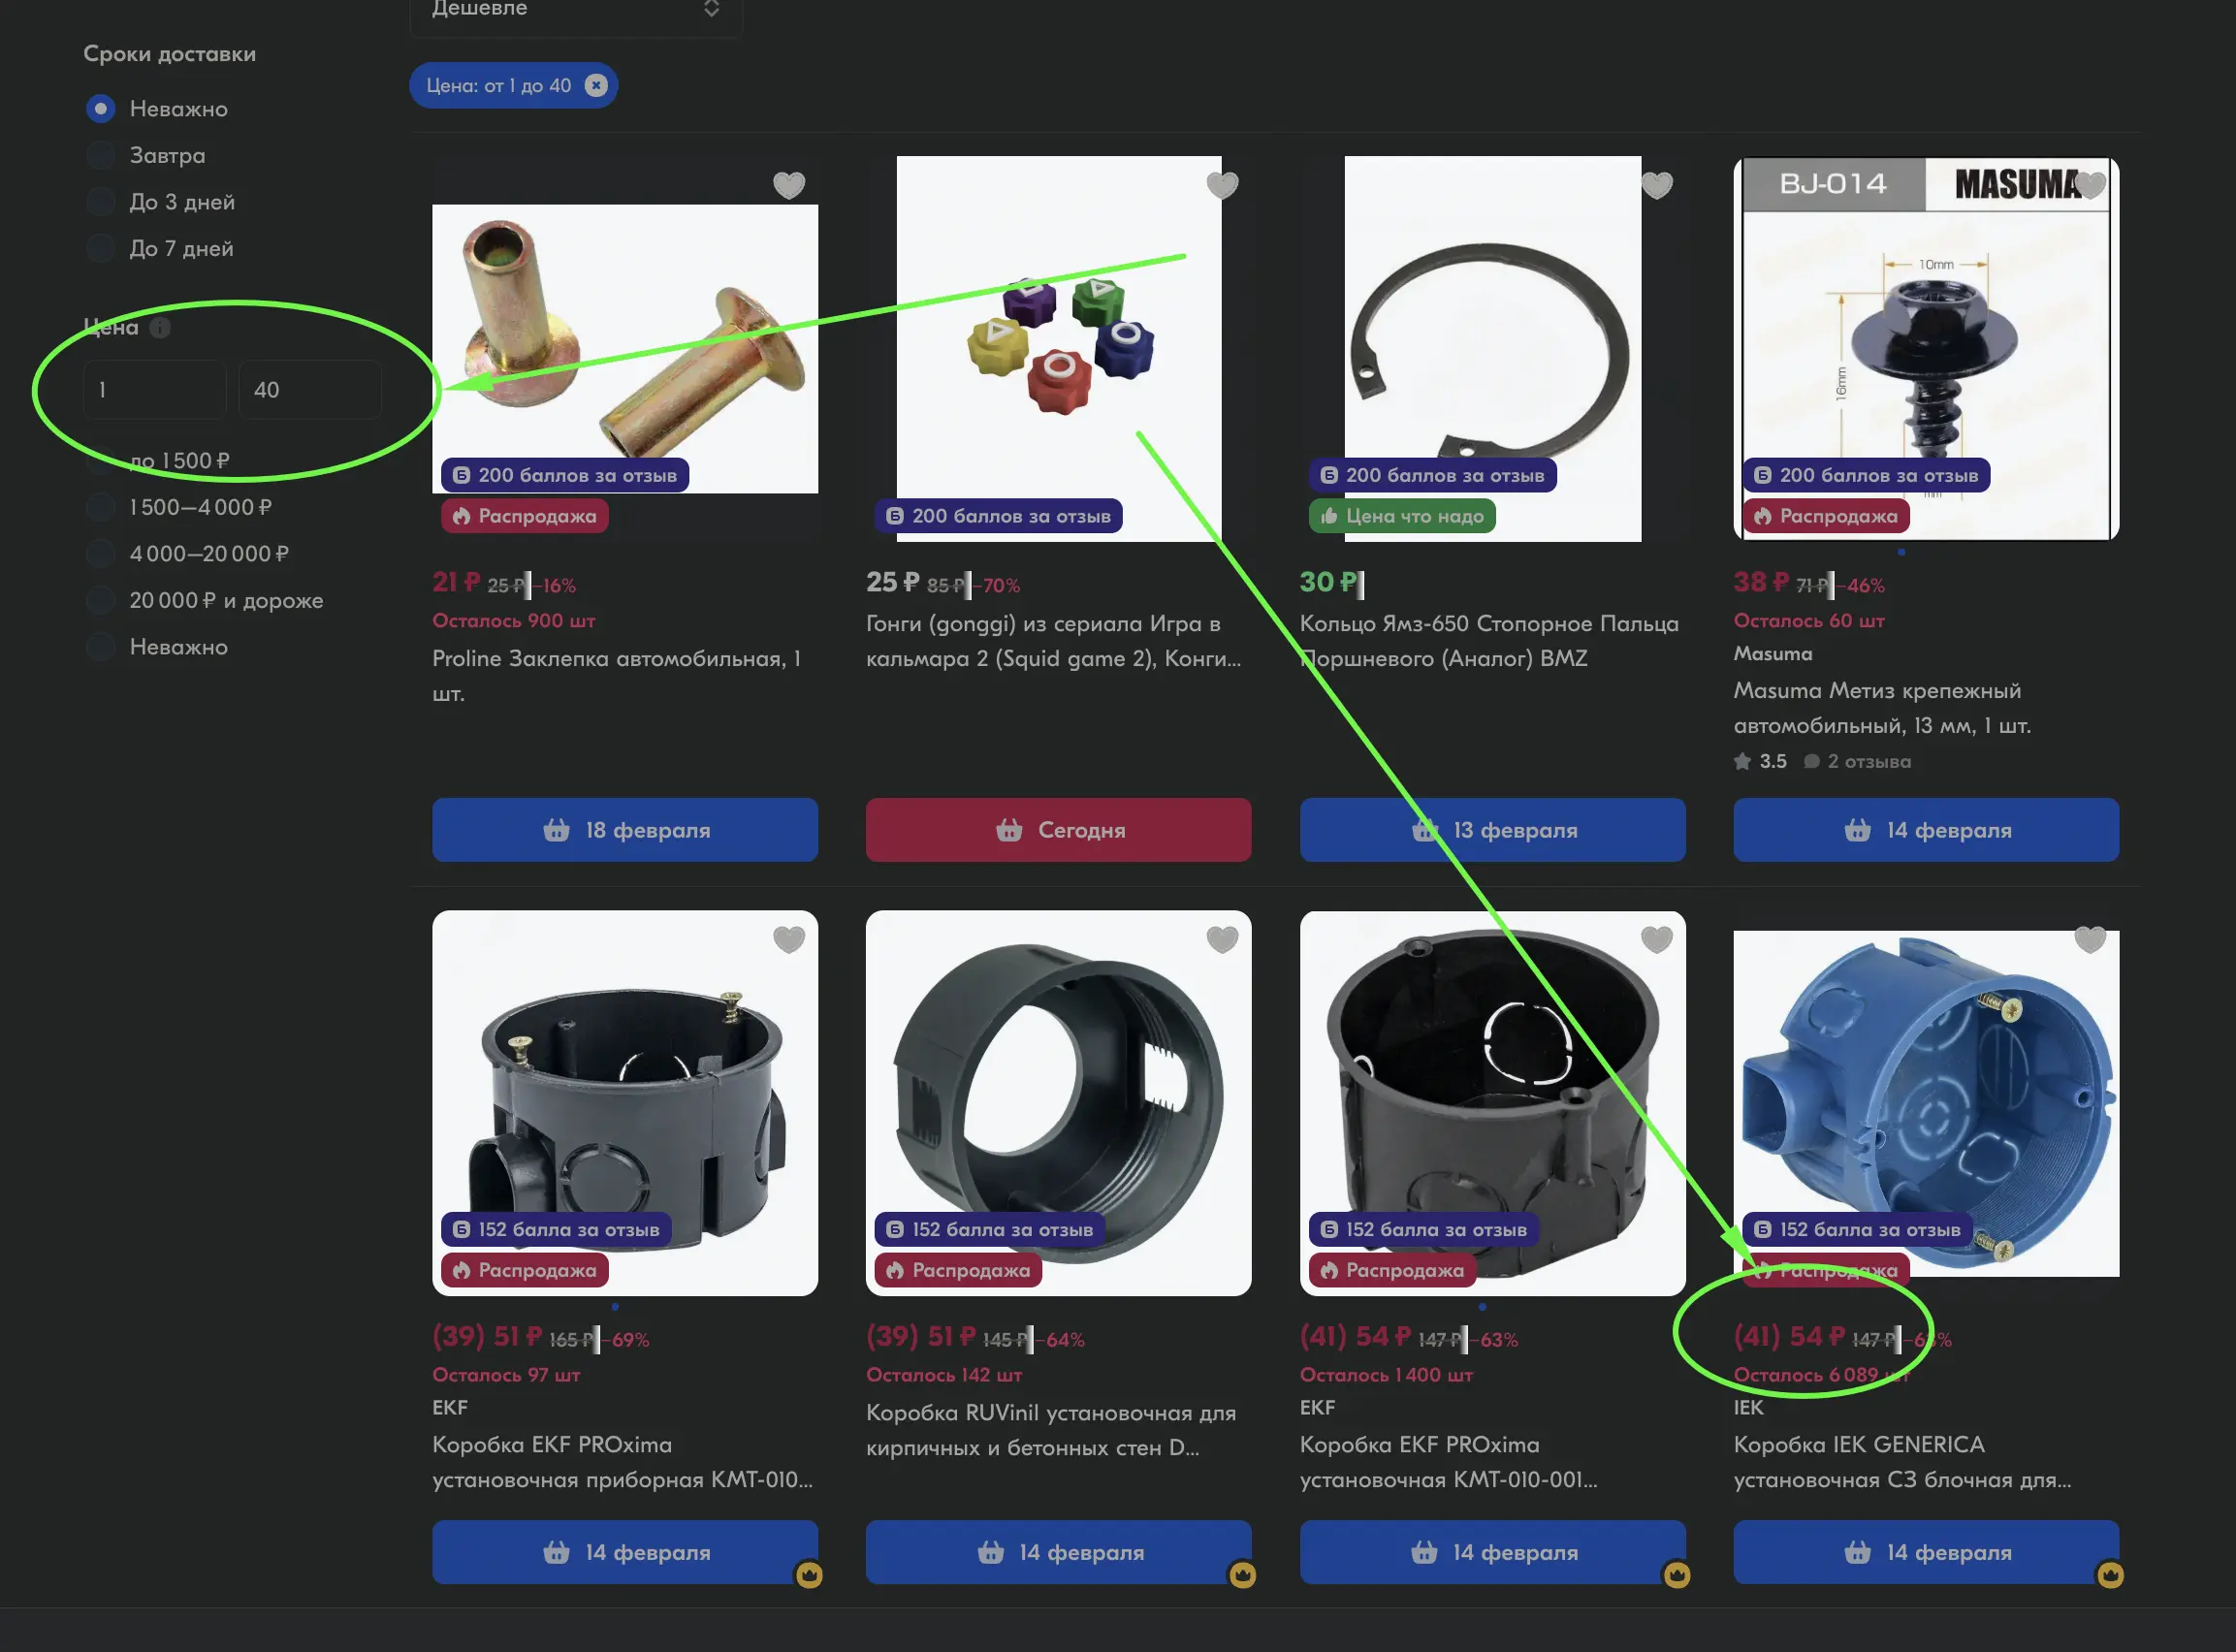Favorite EKF PROxima приборная КМТ-010 box

(x=789, y=939)
